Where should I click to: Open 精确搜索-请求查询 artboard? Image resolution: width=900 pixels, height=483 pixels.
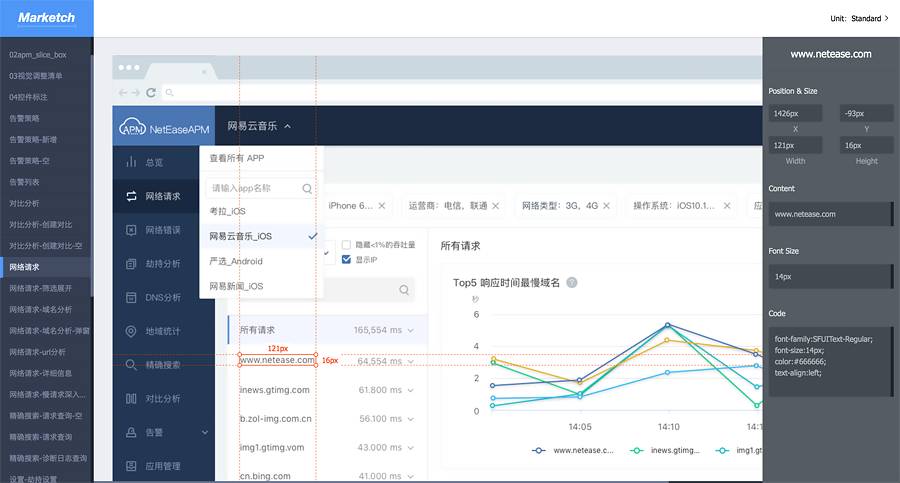[x=41, y=437]
